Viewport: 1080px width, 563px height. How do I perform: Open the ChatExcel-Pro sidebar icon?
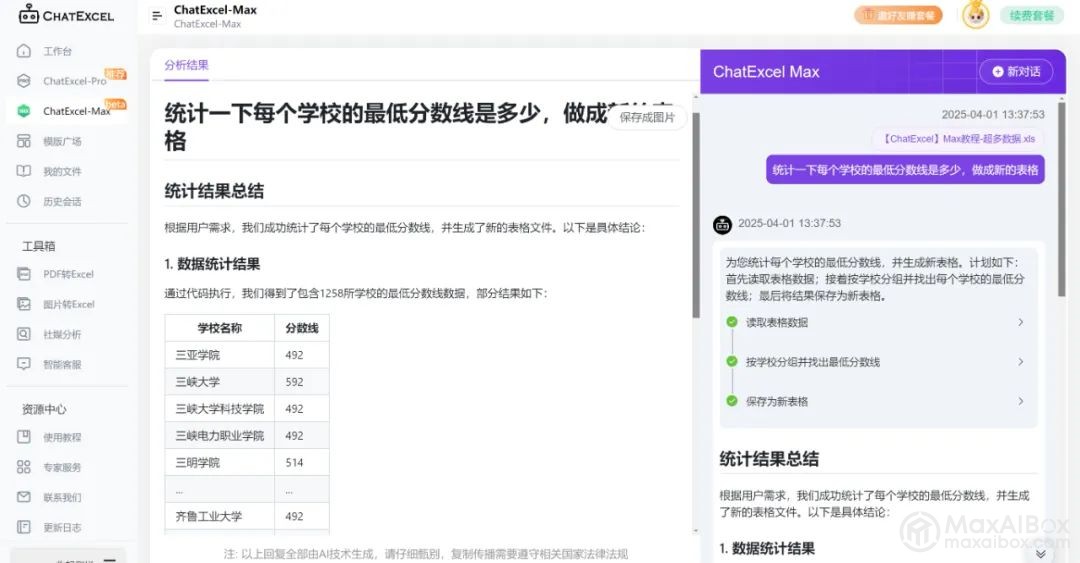click(x=24, y=81)
